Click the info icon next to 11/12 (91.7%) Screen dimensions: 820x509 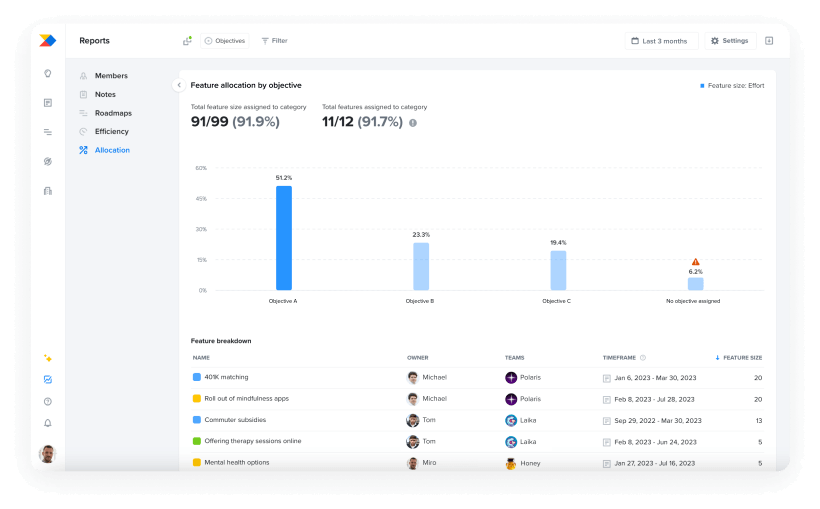413,123
